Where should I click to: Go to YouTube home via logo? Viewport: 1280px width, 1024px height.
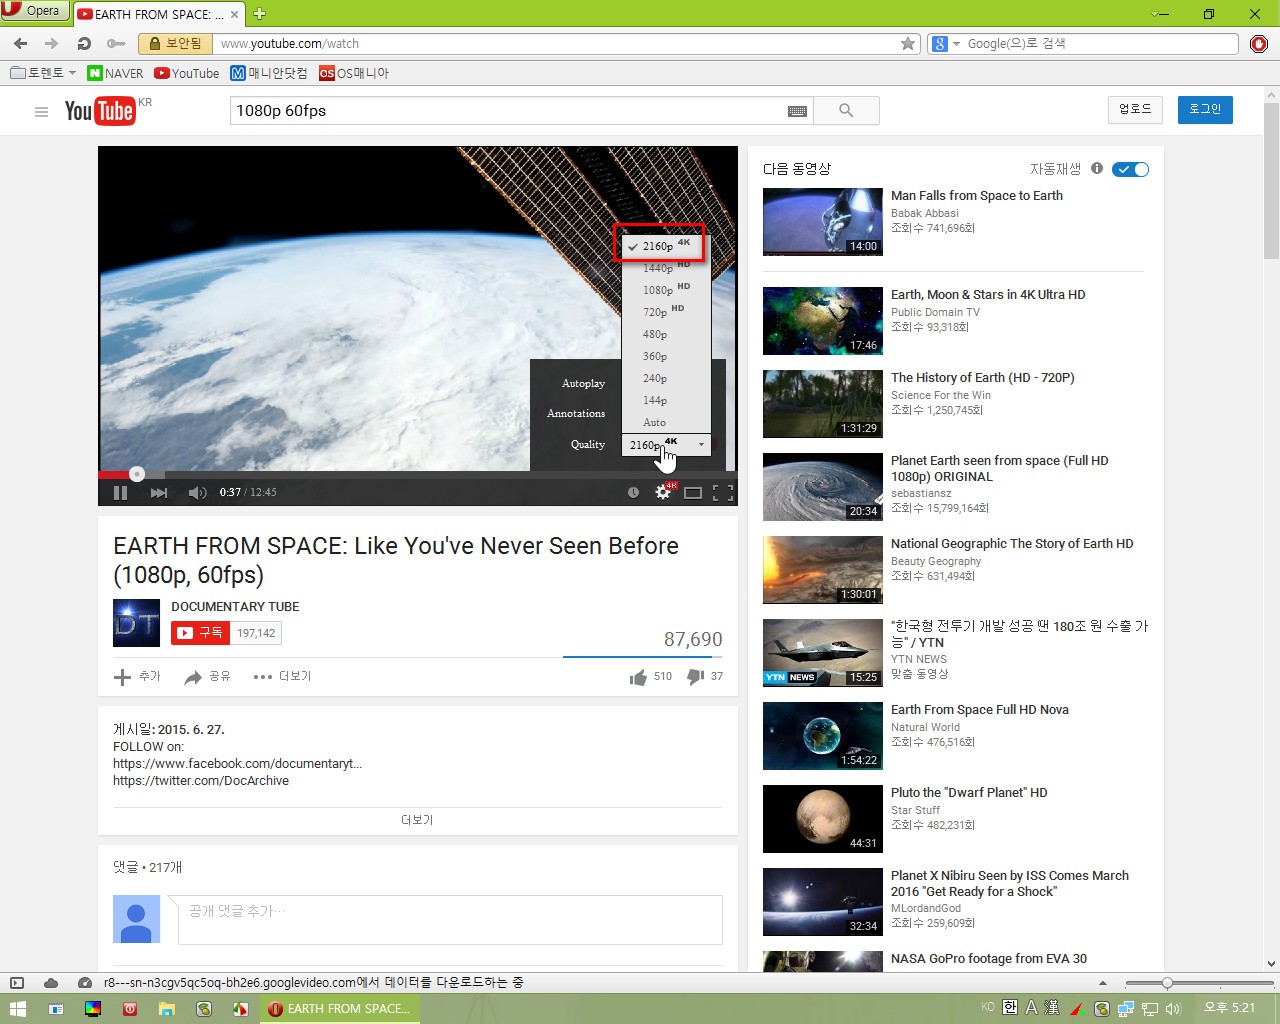coord(99,111)
